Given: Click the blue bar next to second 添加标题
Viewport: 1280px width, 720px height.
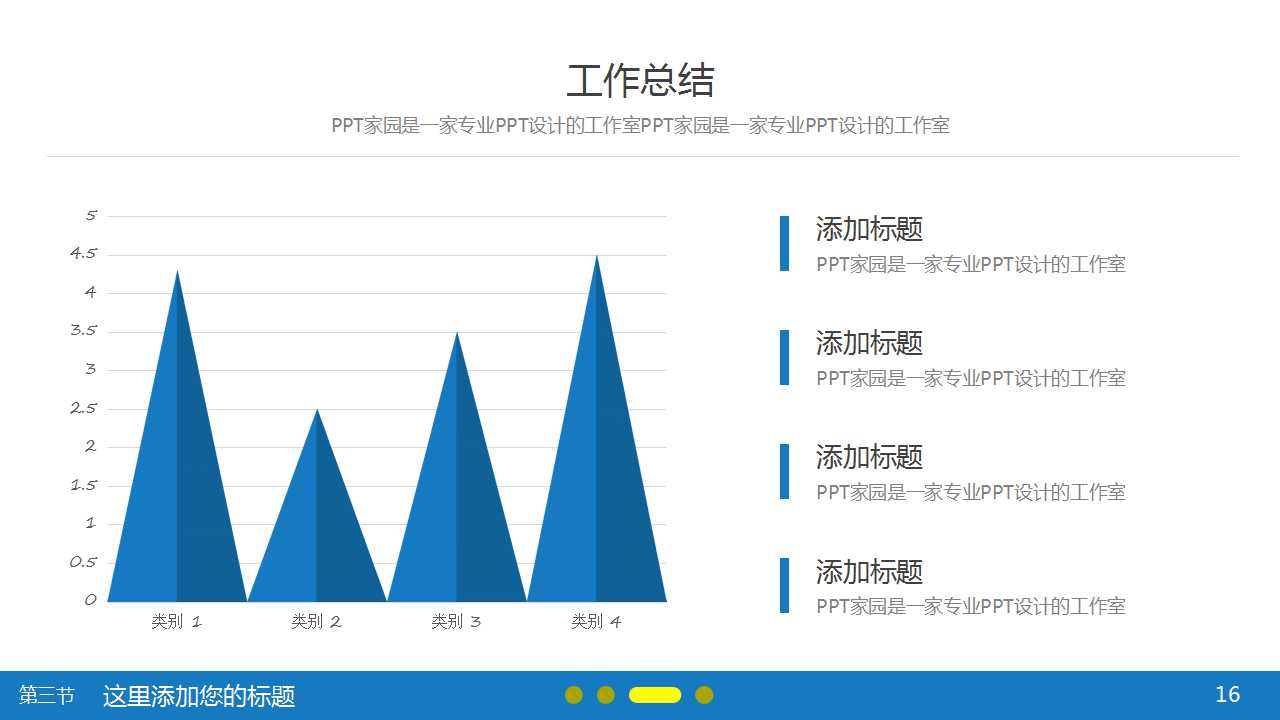Looking at the screenshot, I should [784, 358].
